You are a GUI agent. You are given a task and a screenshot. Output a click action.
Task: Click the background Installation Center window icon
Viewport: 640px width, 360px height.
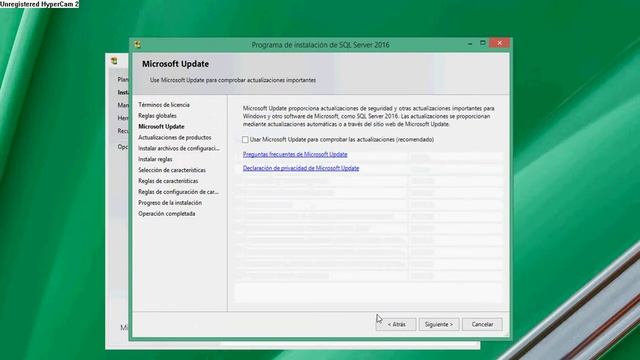tap(114, 61)
